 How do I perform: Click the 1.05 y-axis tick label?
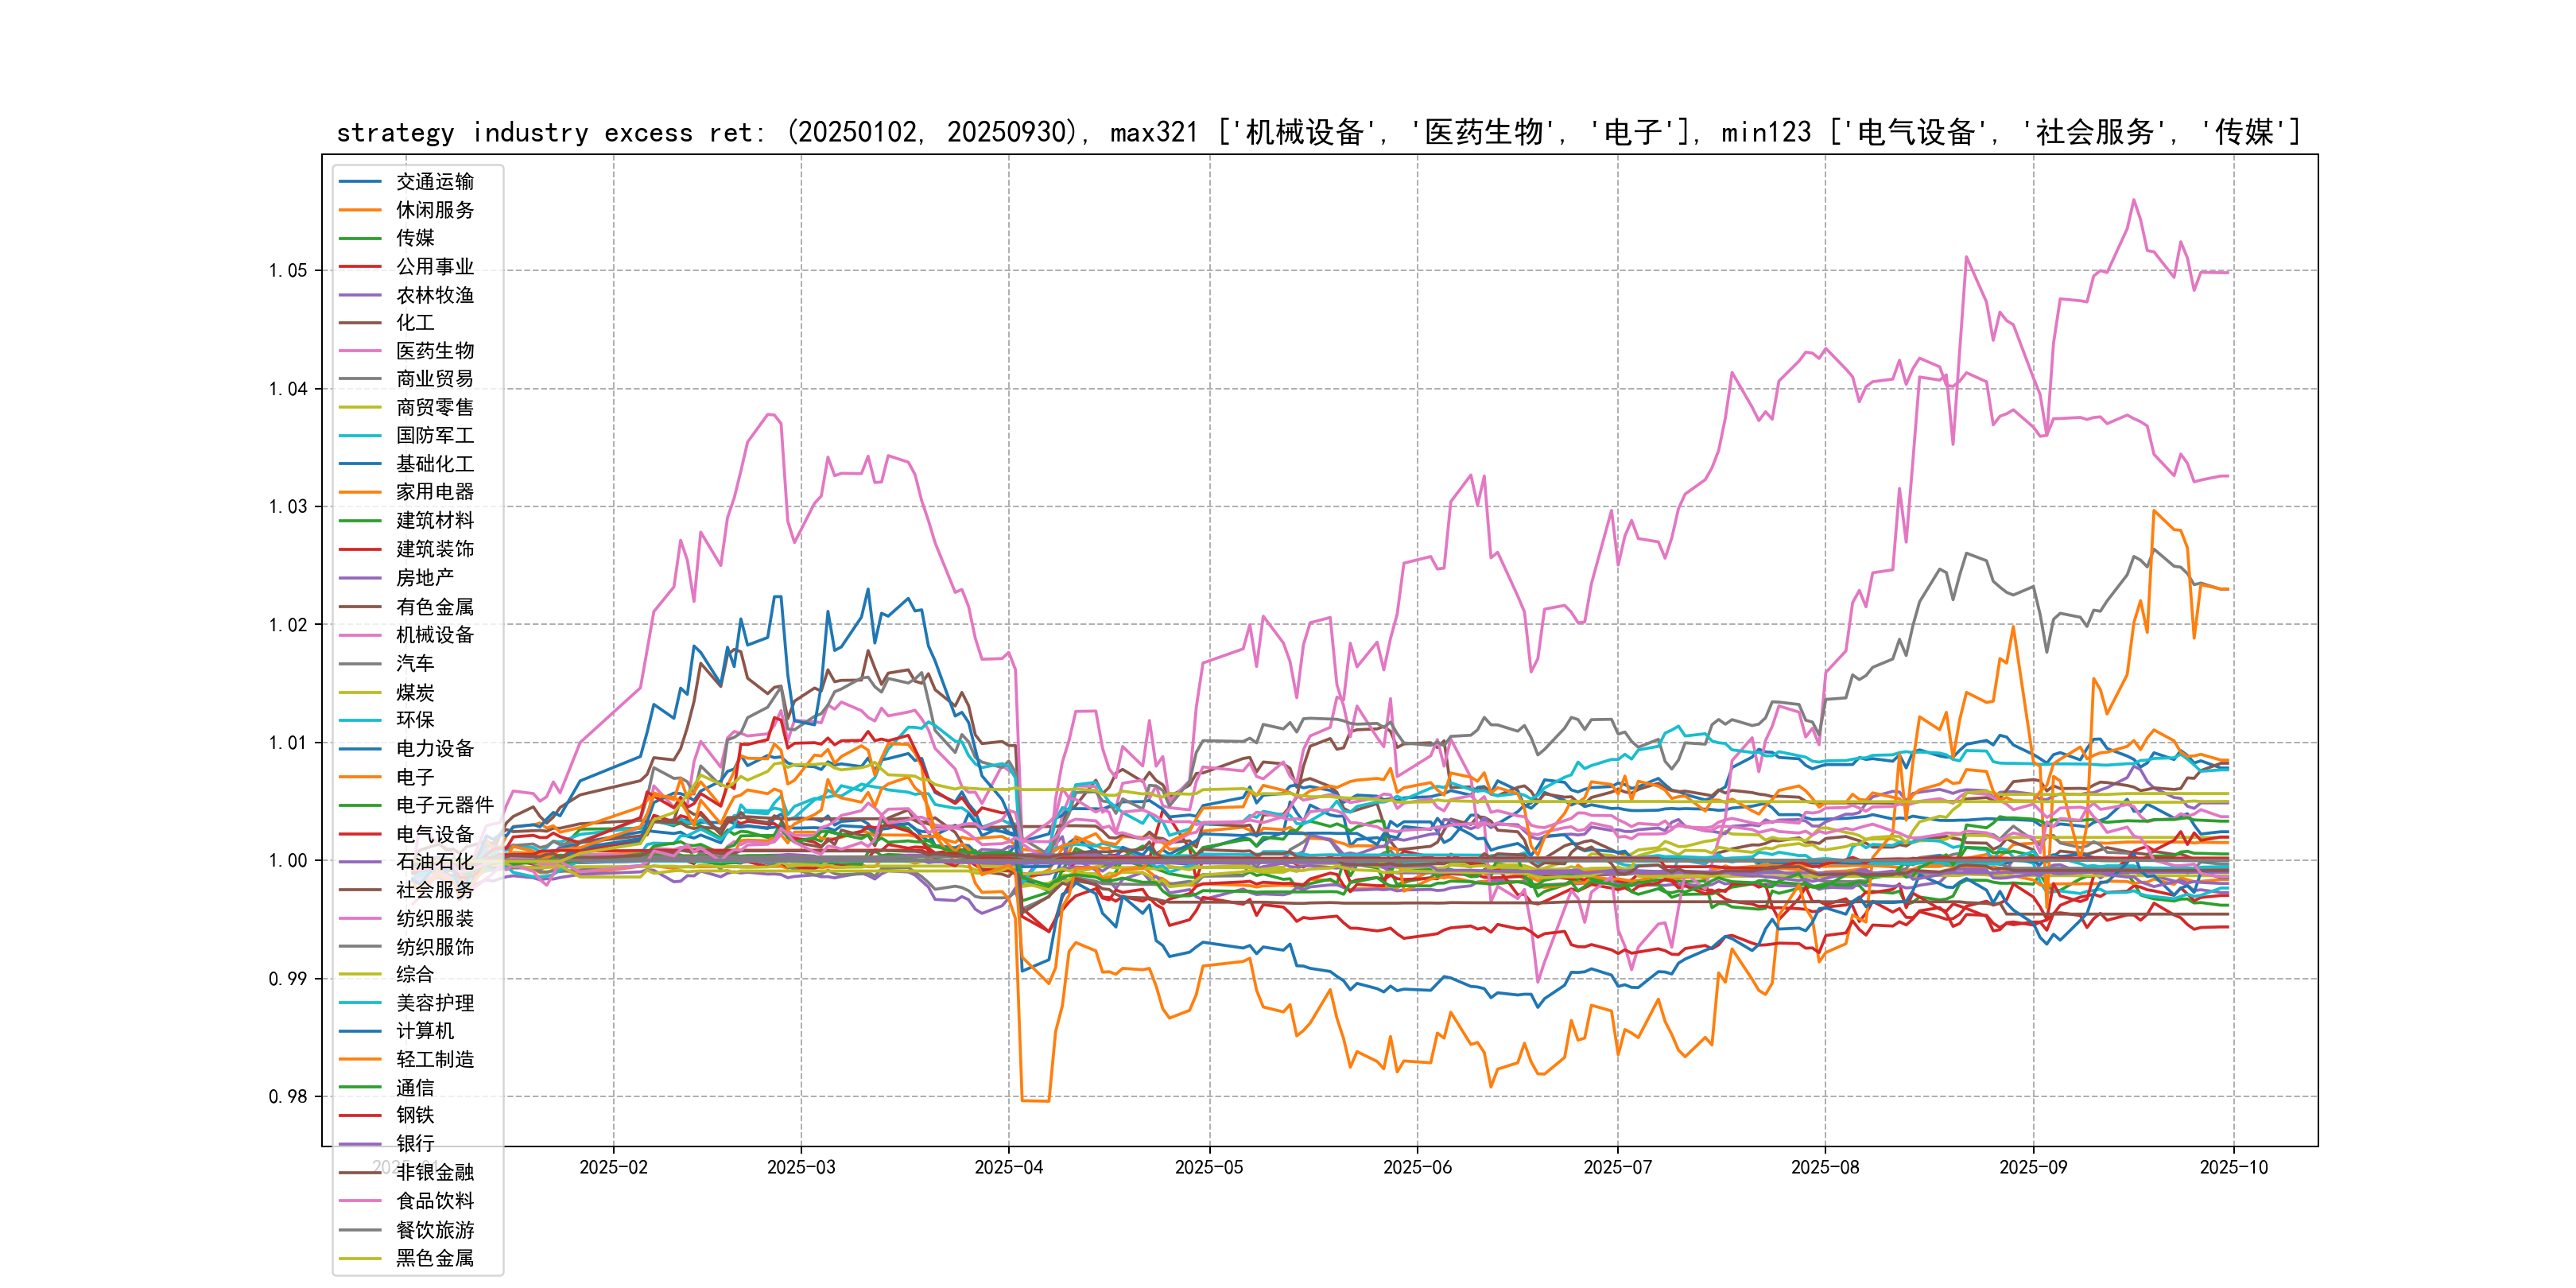point(288,271)
